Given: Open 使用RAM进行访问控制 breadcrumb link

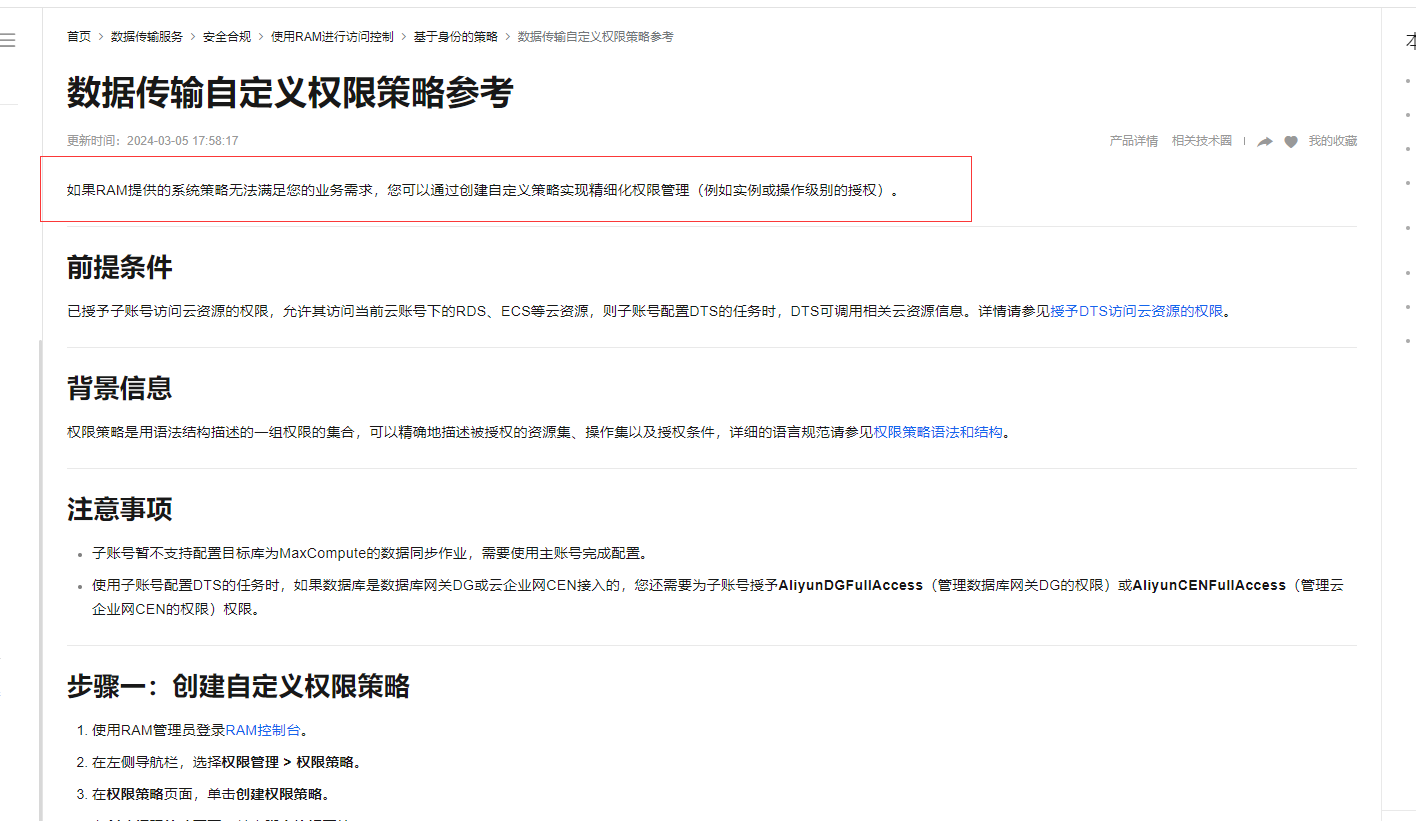Looking at the screenshot, I should click(x=332, y=37).
